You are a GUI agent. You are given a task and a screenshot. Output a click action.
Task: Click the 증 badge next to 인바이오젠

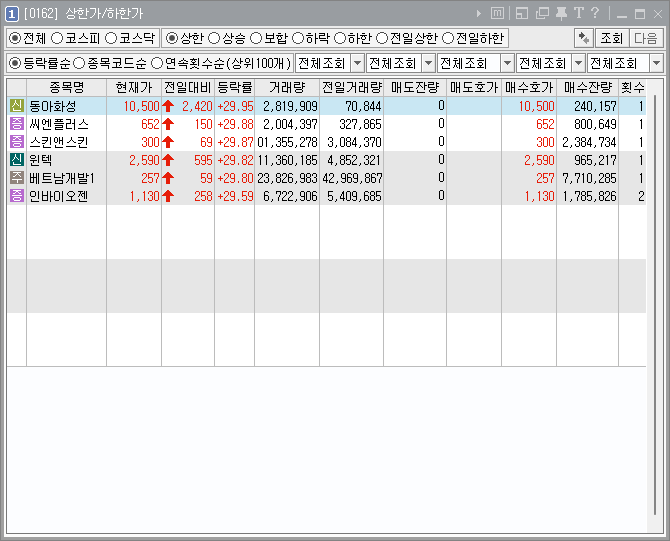[x=17, y=195]
